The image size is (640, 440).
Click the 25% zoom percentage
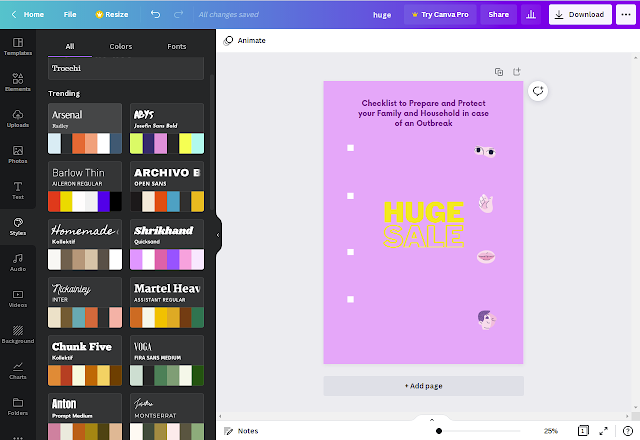[551, 431]
